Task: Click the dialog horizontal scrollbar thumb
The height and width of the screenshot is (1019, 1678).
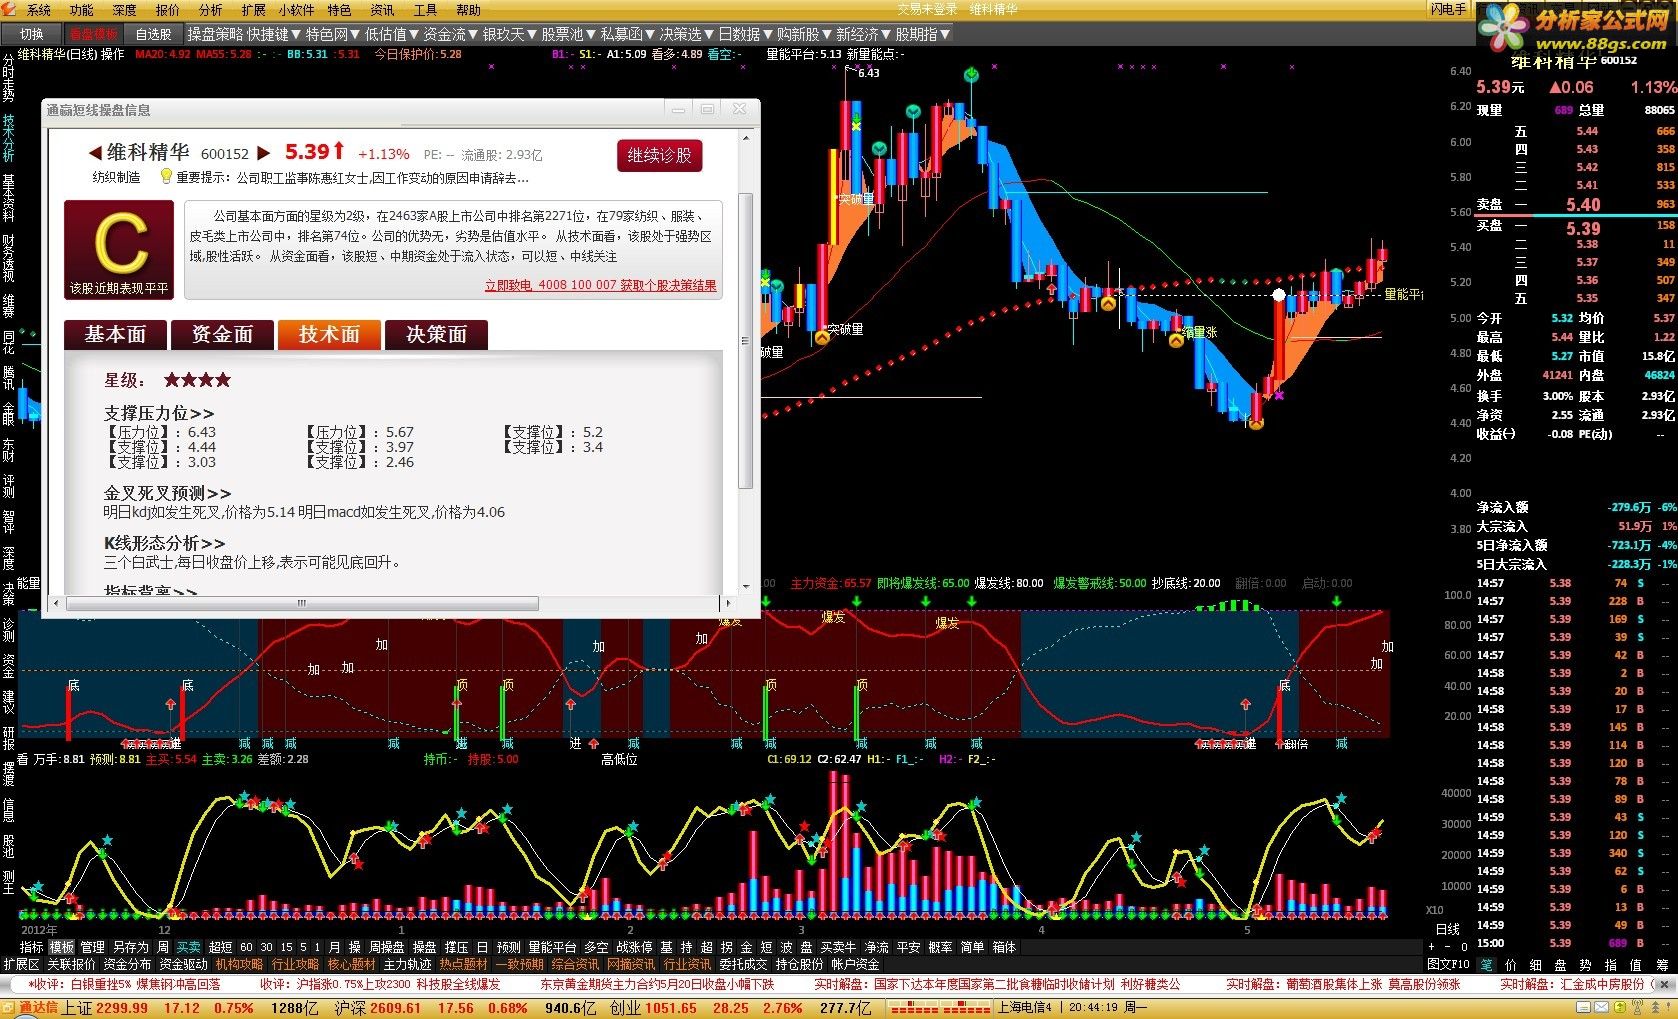Action: tap(301, 603)
